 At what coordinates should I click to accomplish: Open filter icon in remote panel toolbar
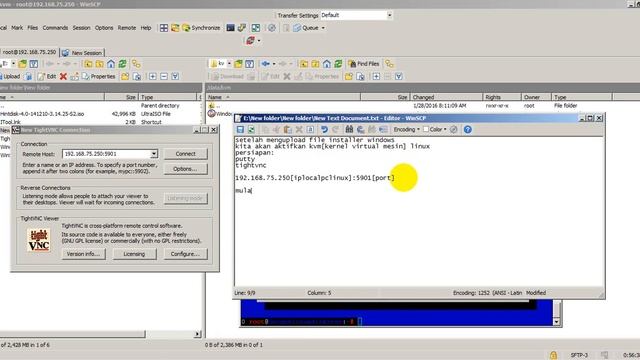pos(249,64)
